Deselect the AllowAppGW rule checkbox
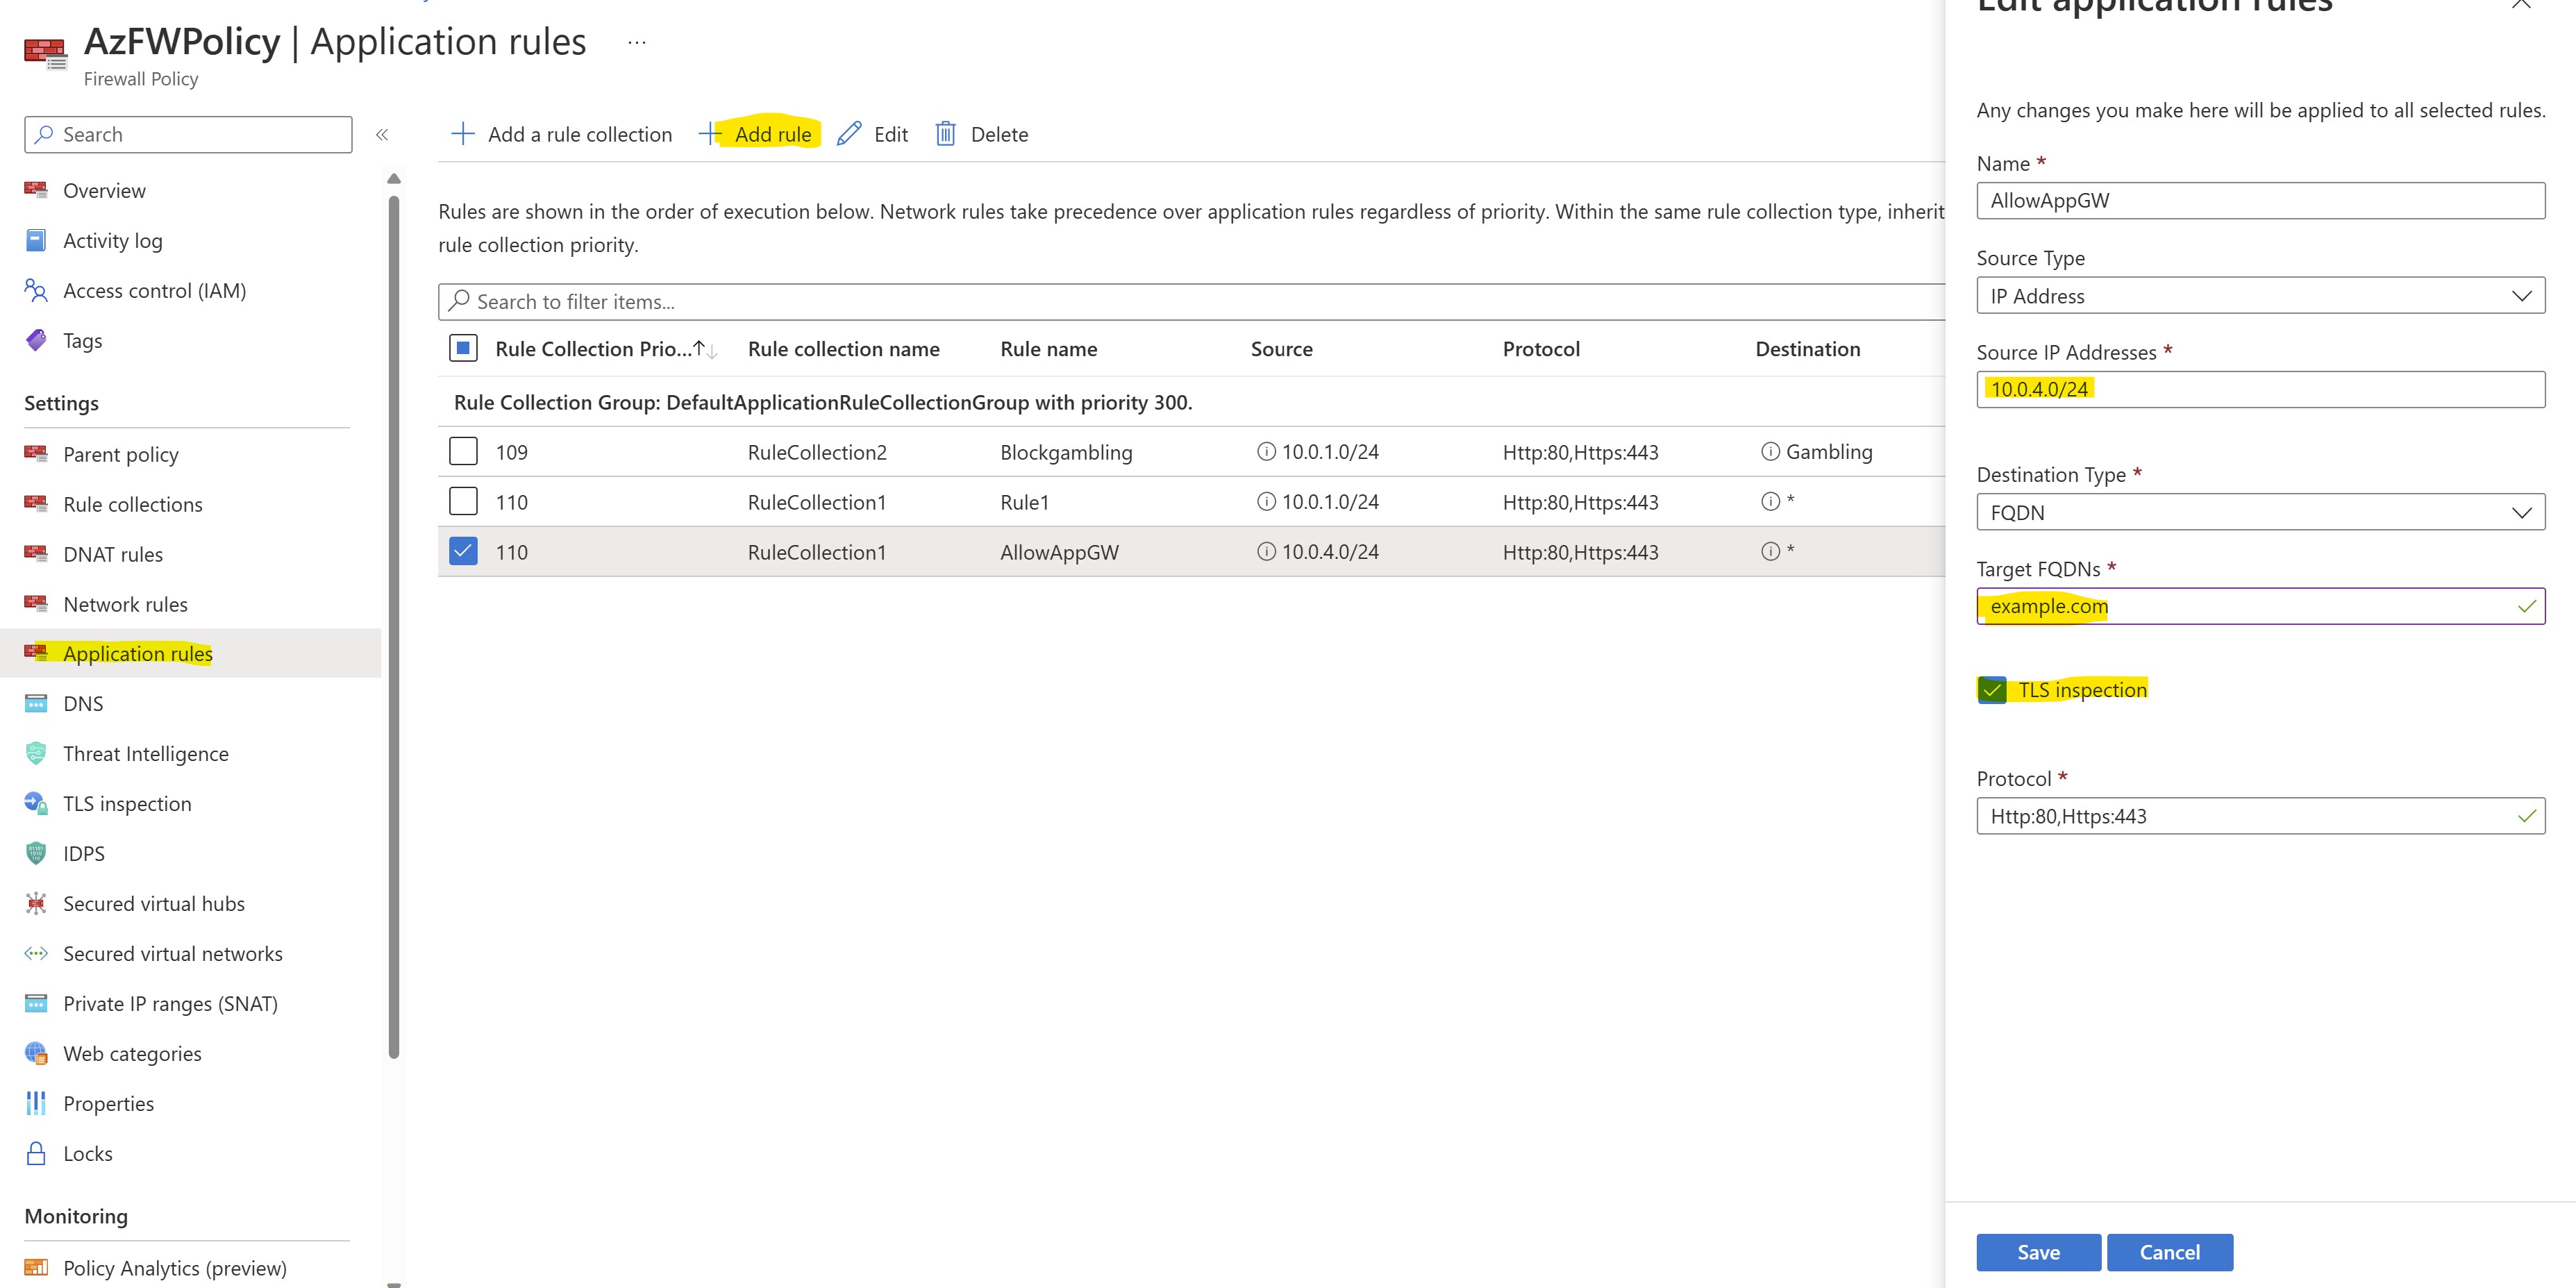 pyautogui.click(x=463, y=552)
